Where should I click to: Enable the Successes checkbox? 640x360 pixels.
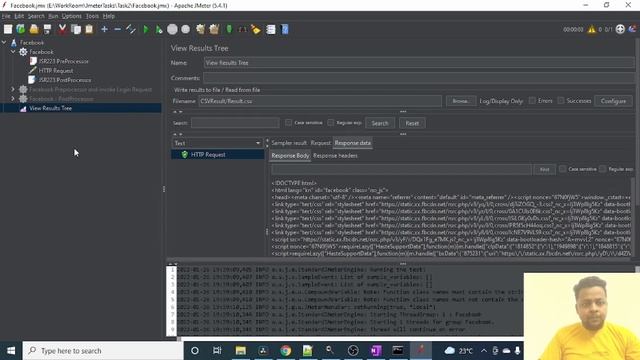coord(561,100)
